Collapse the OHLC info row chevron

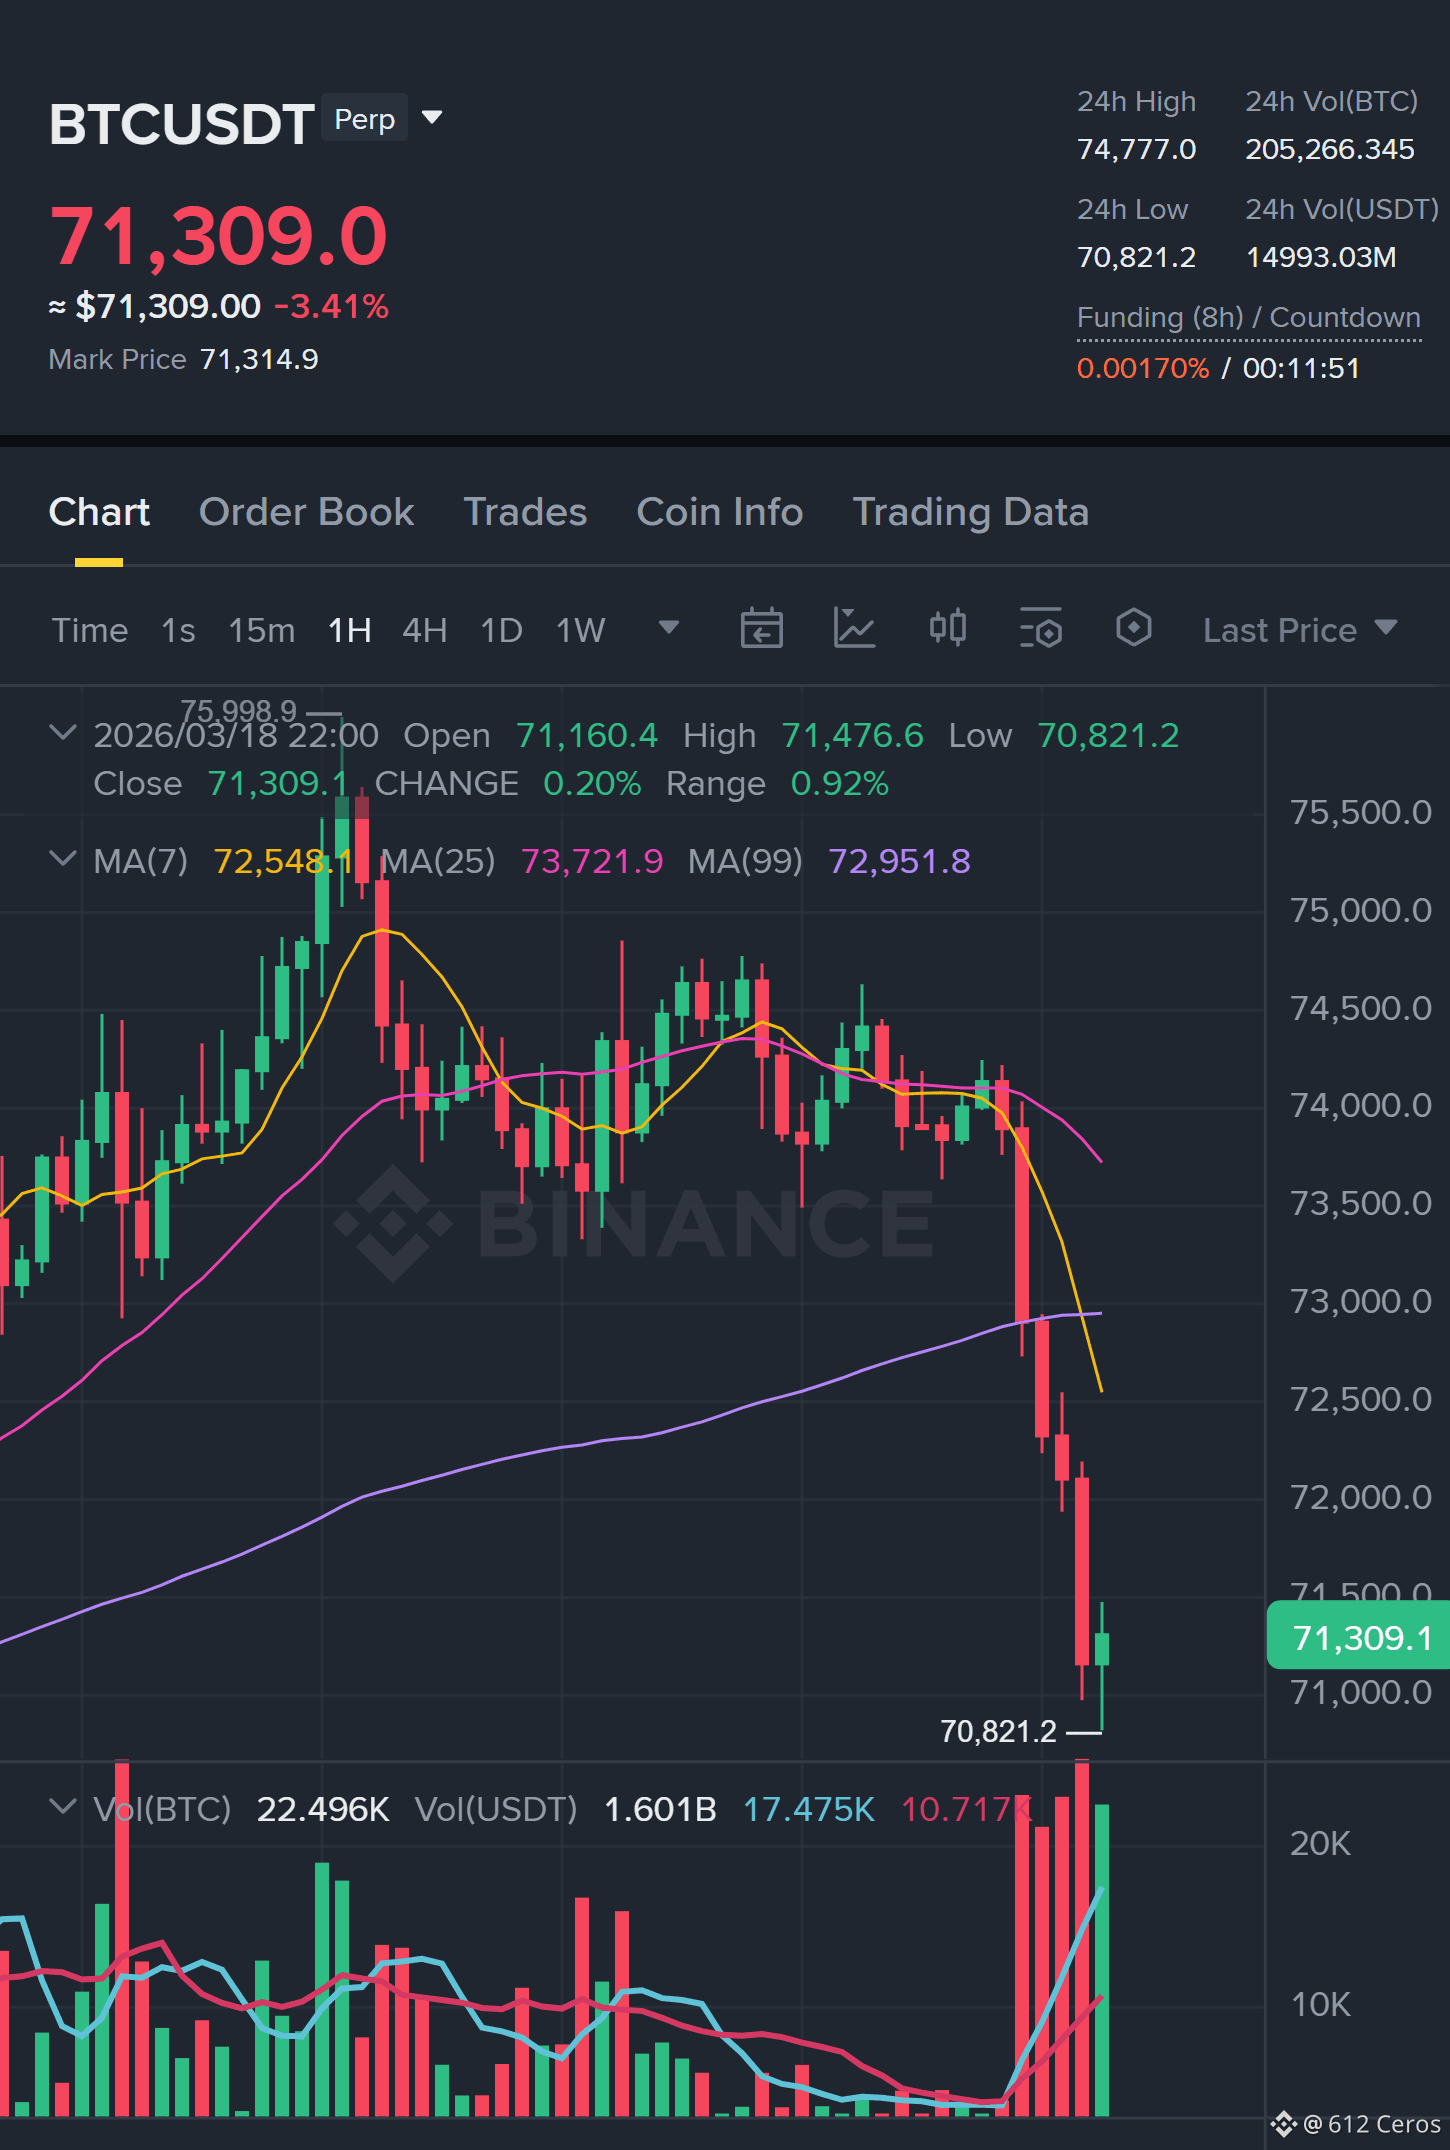(62, 733)
